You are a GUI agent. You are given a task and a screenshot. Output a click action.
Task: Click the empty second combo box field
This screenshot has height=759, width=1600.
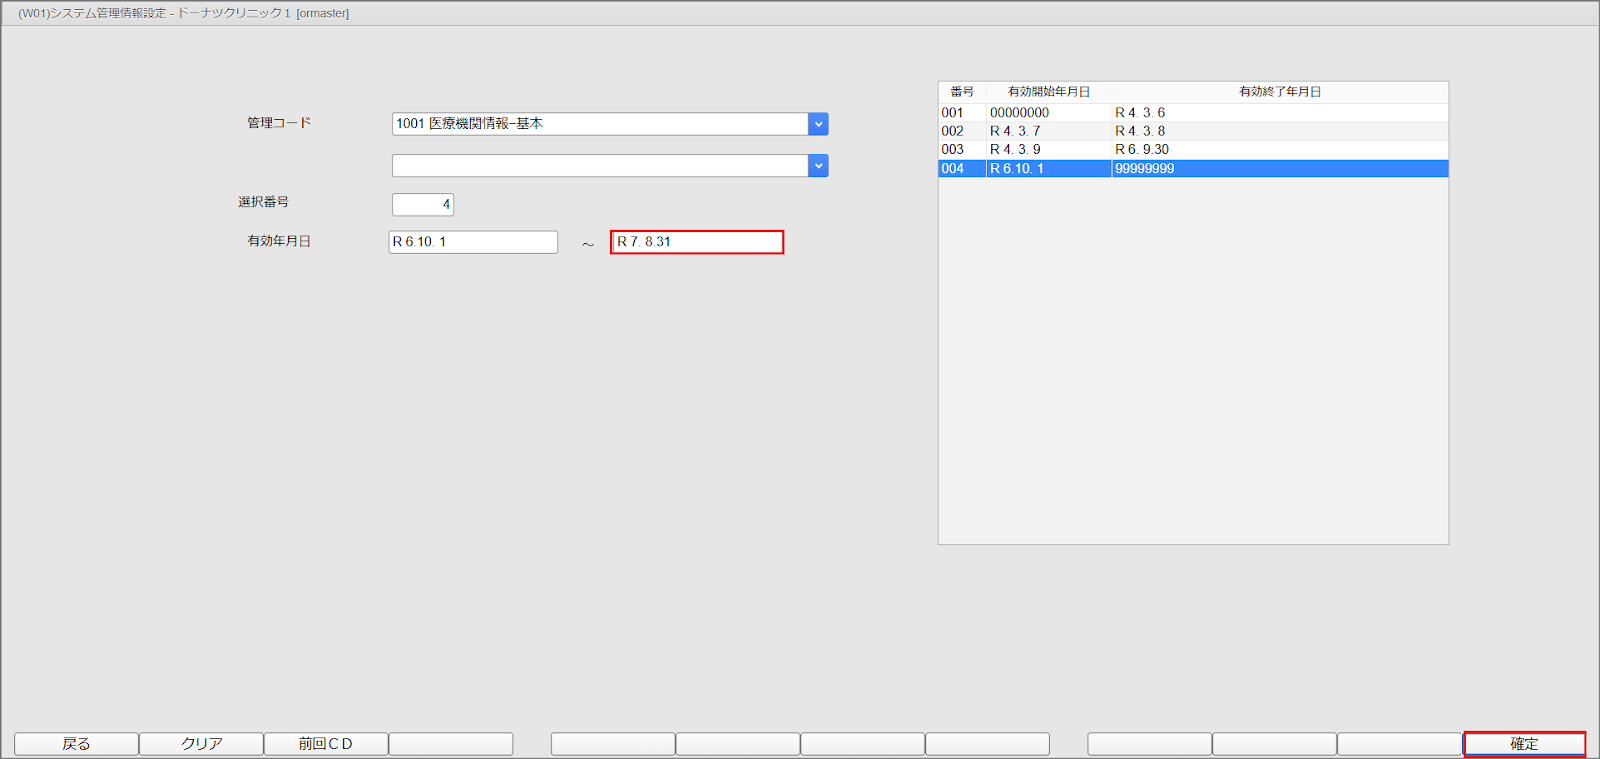point(600,166)
